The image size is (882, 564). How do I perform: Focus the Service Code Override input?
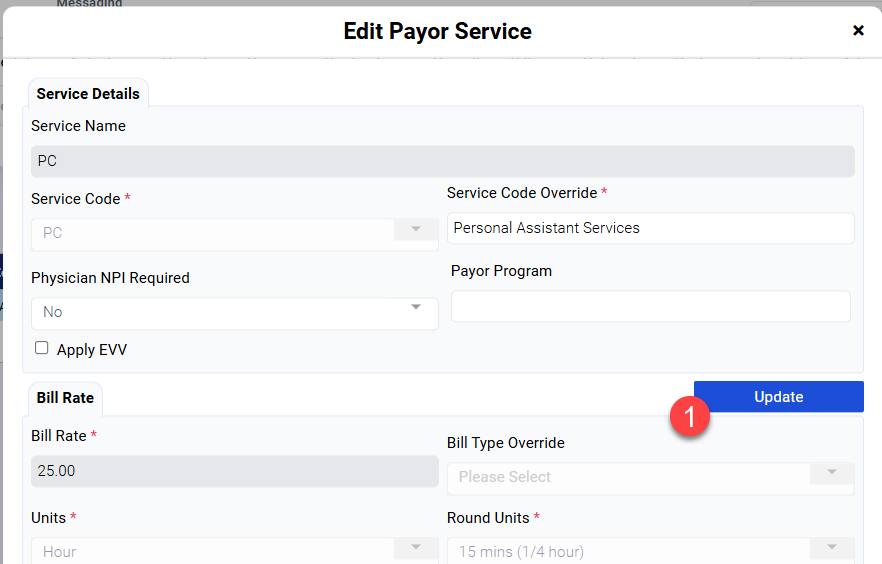pyautogui.click(x=650, y=228)
